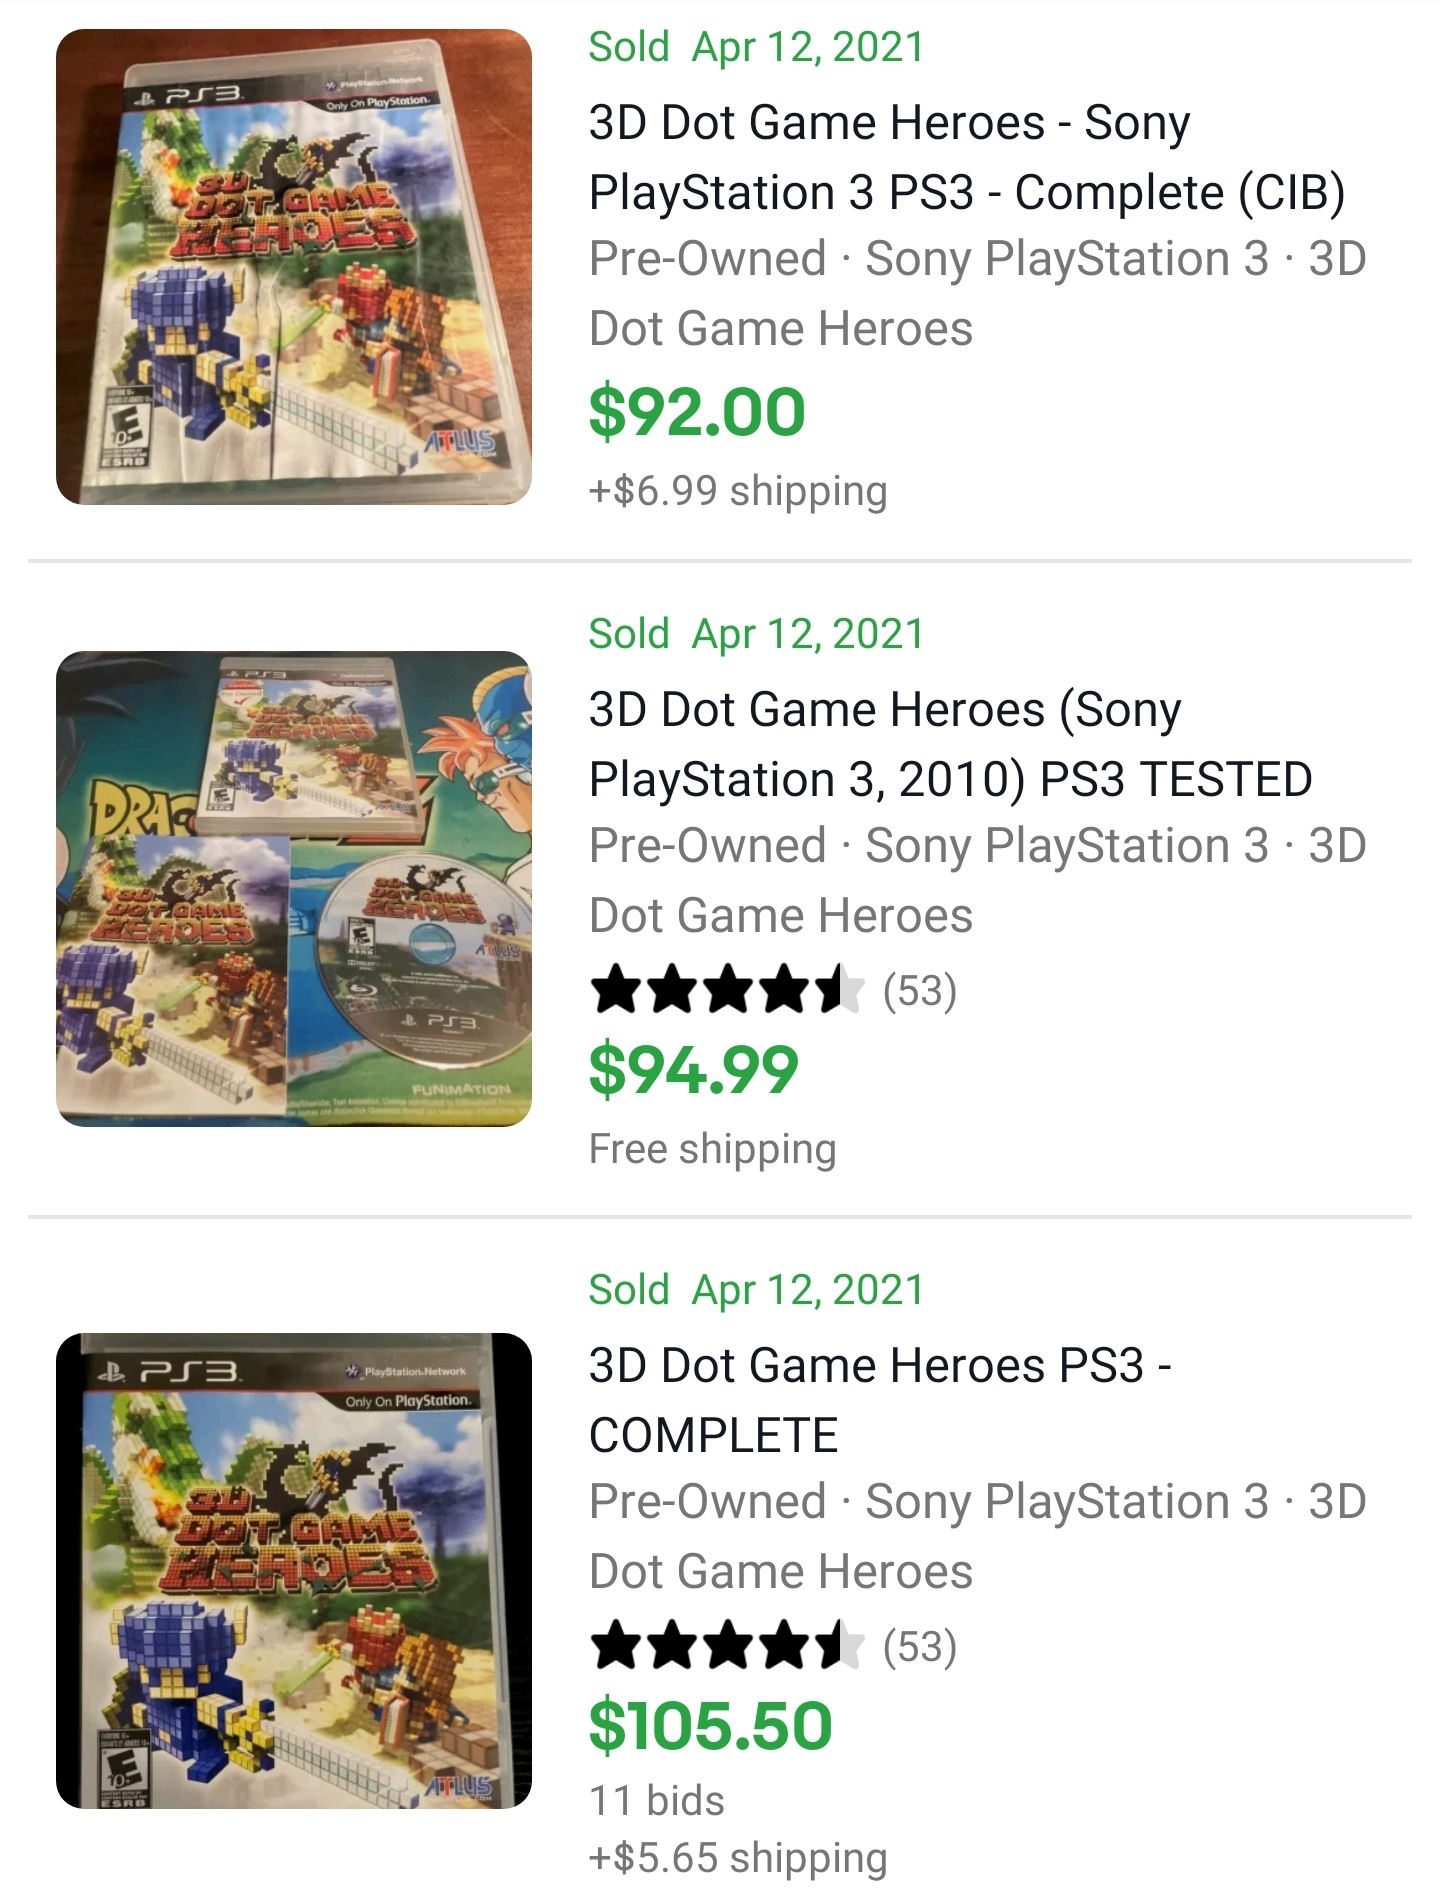Open the "PS3 TESTED" listing title
The image size is (1440, 1903).
[950, 744]
